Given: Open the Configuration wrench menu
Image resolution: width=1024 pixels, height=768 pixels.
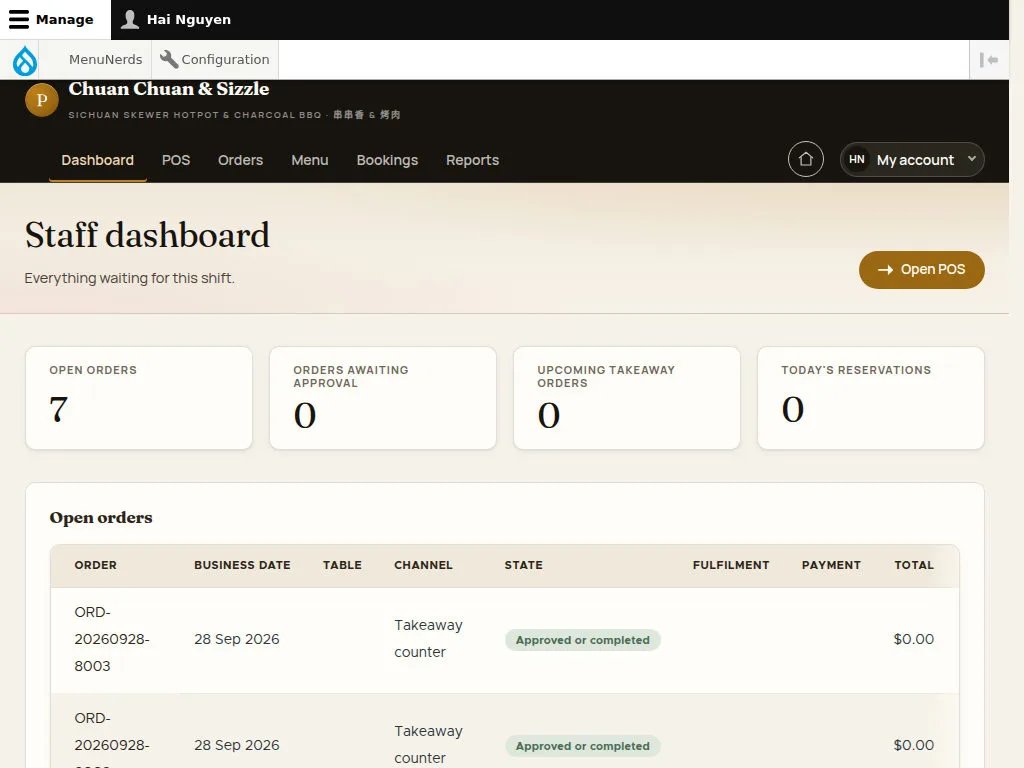Looking at the screenshot, I should [215, 59].
